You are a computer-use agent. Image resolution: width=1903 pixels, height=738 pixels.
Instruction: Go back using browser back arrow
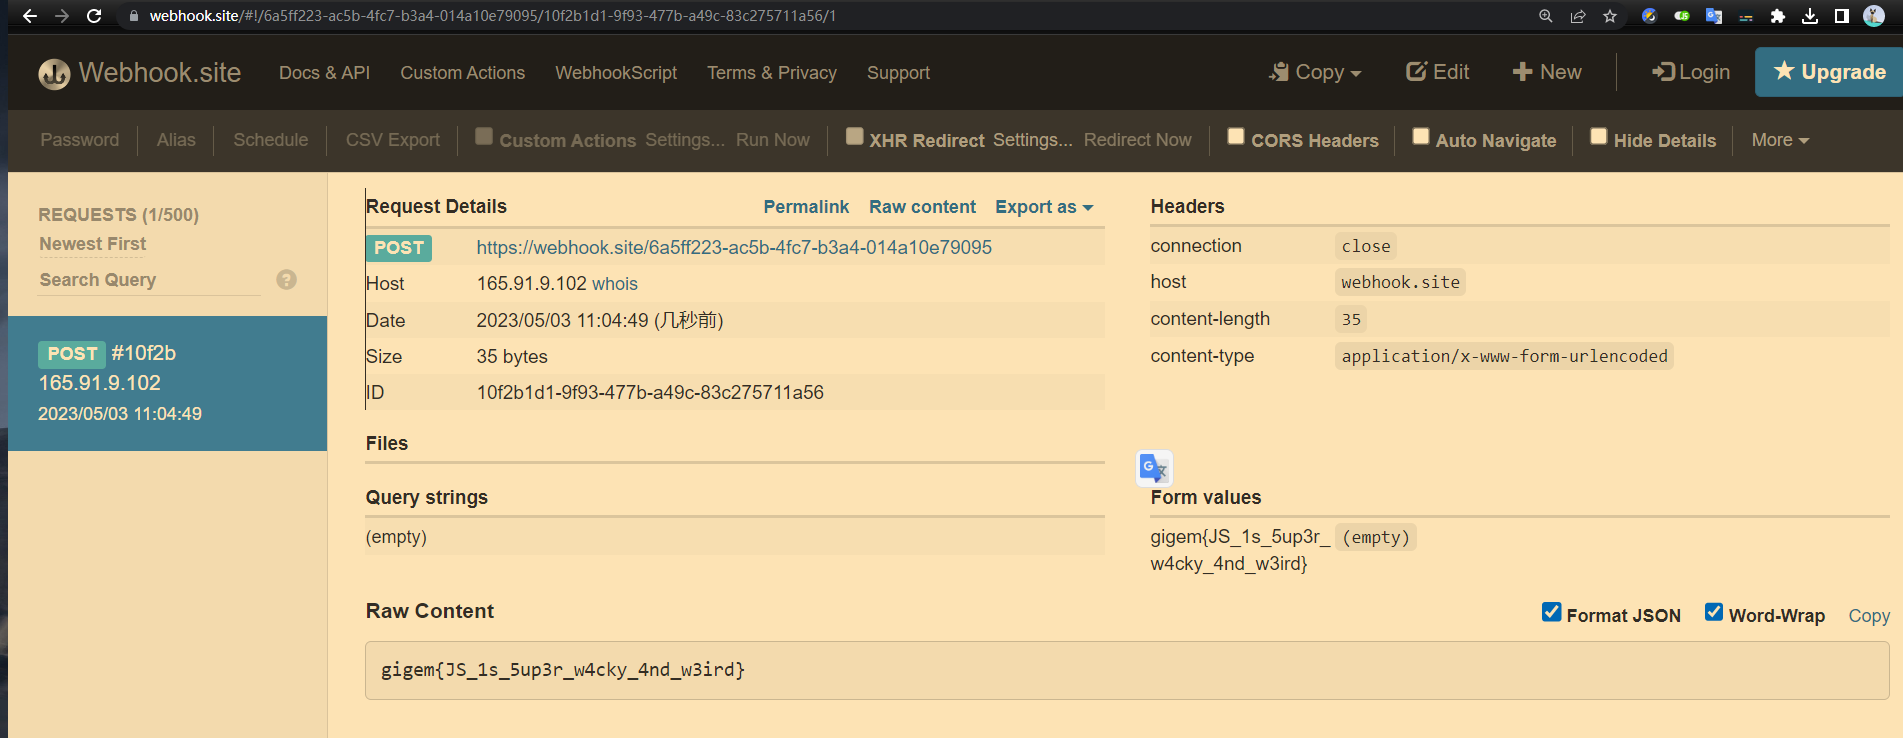(x=30, y=16)
